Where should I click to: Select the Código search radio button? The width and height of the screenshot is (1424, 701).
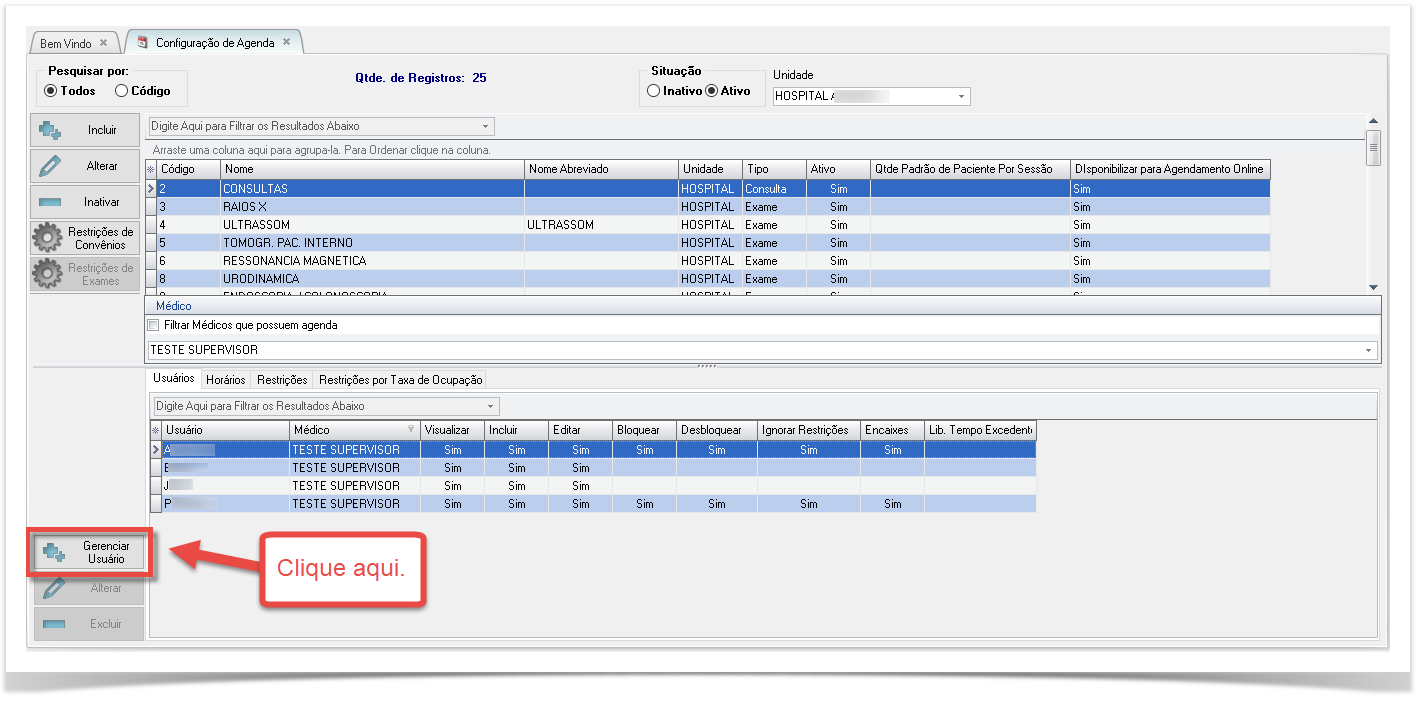coord(122,91)
